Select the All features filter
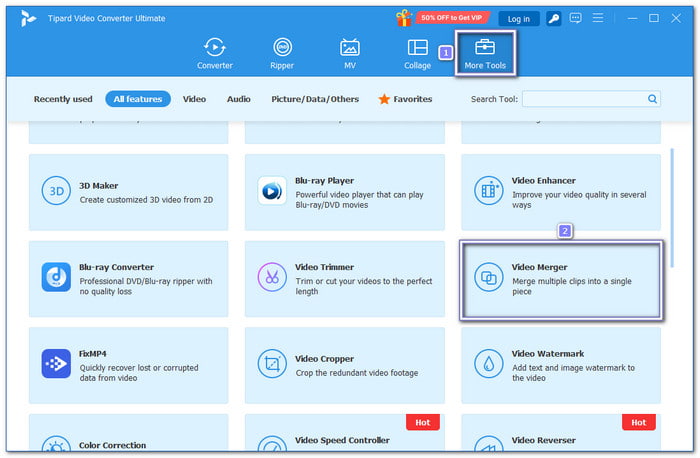700x458 pixels. 138,99
